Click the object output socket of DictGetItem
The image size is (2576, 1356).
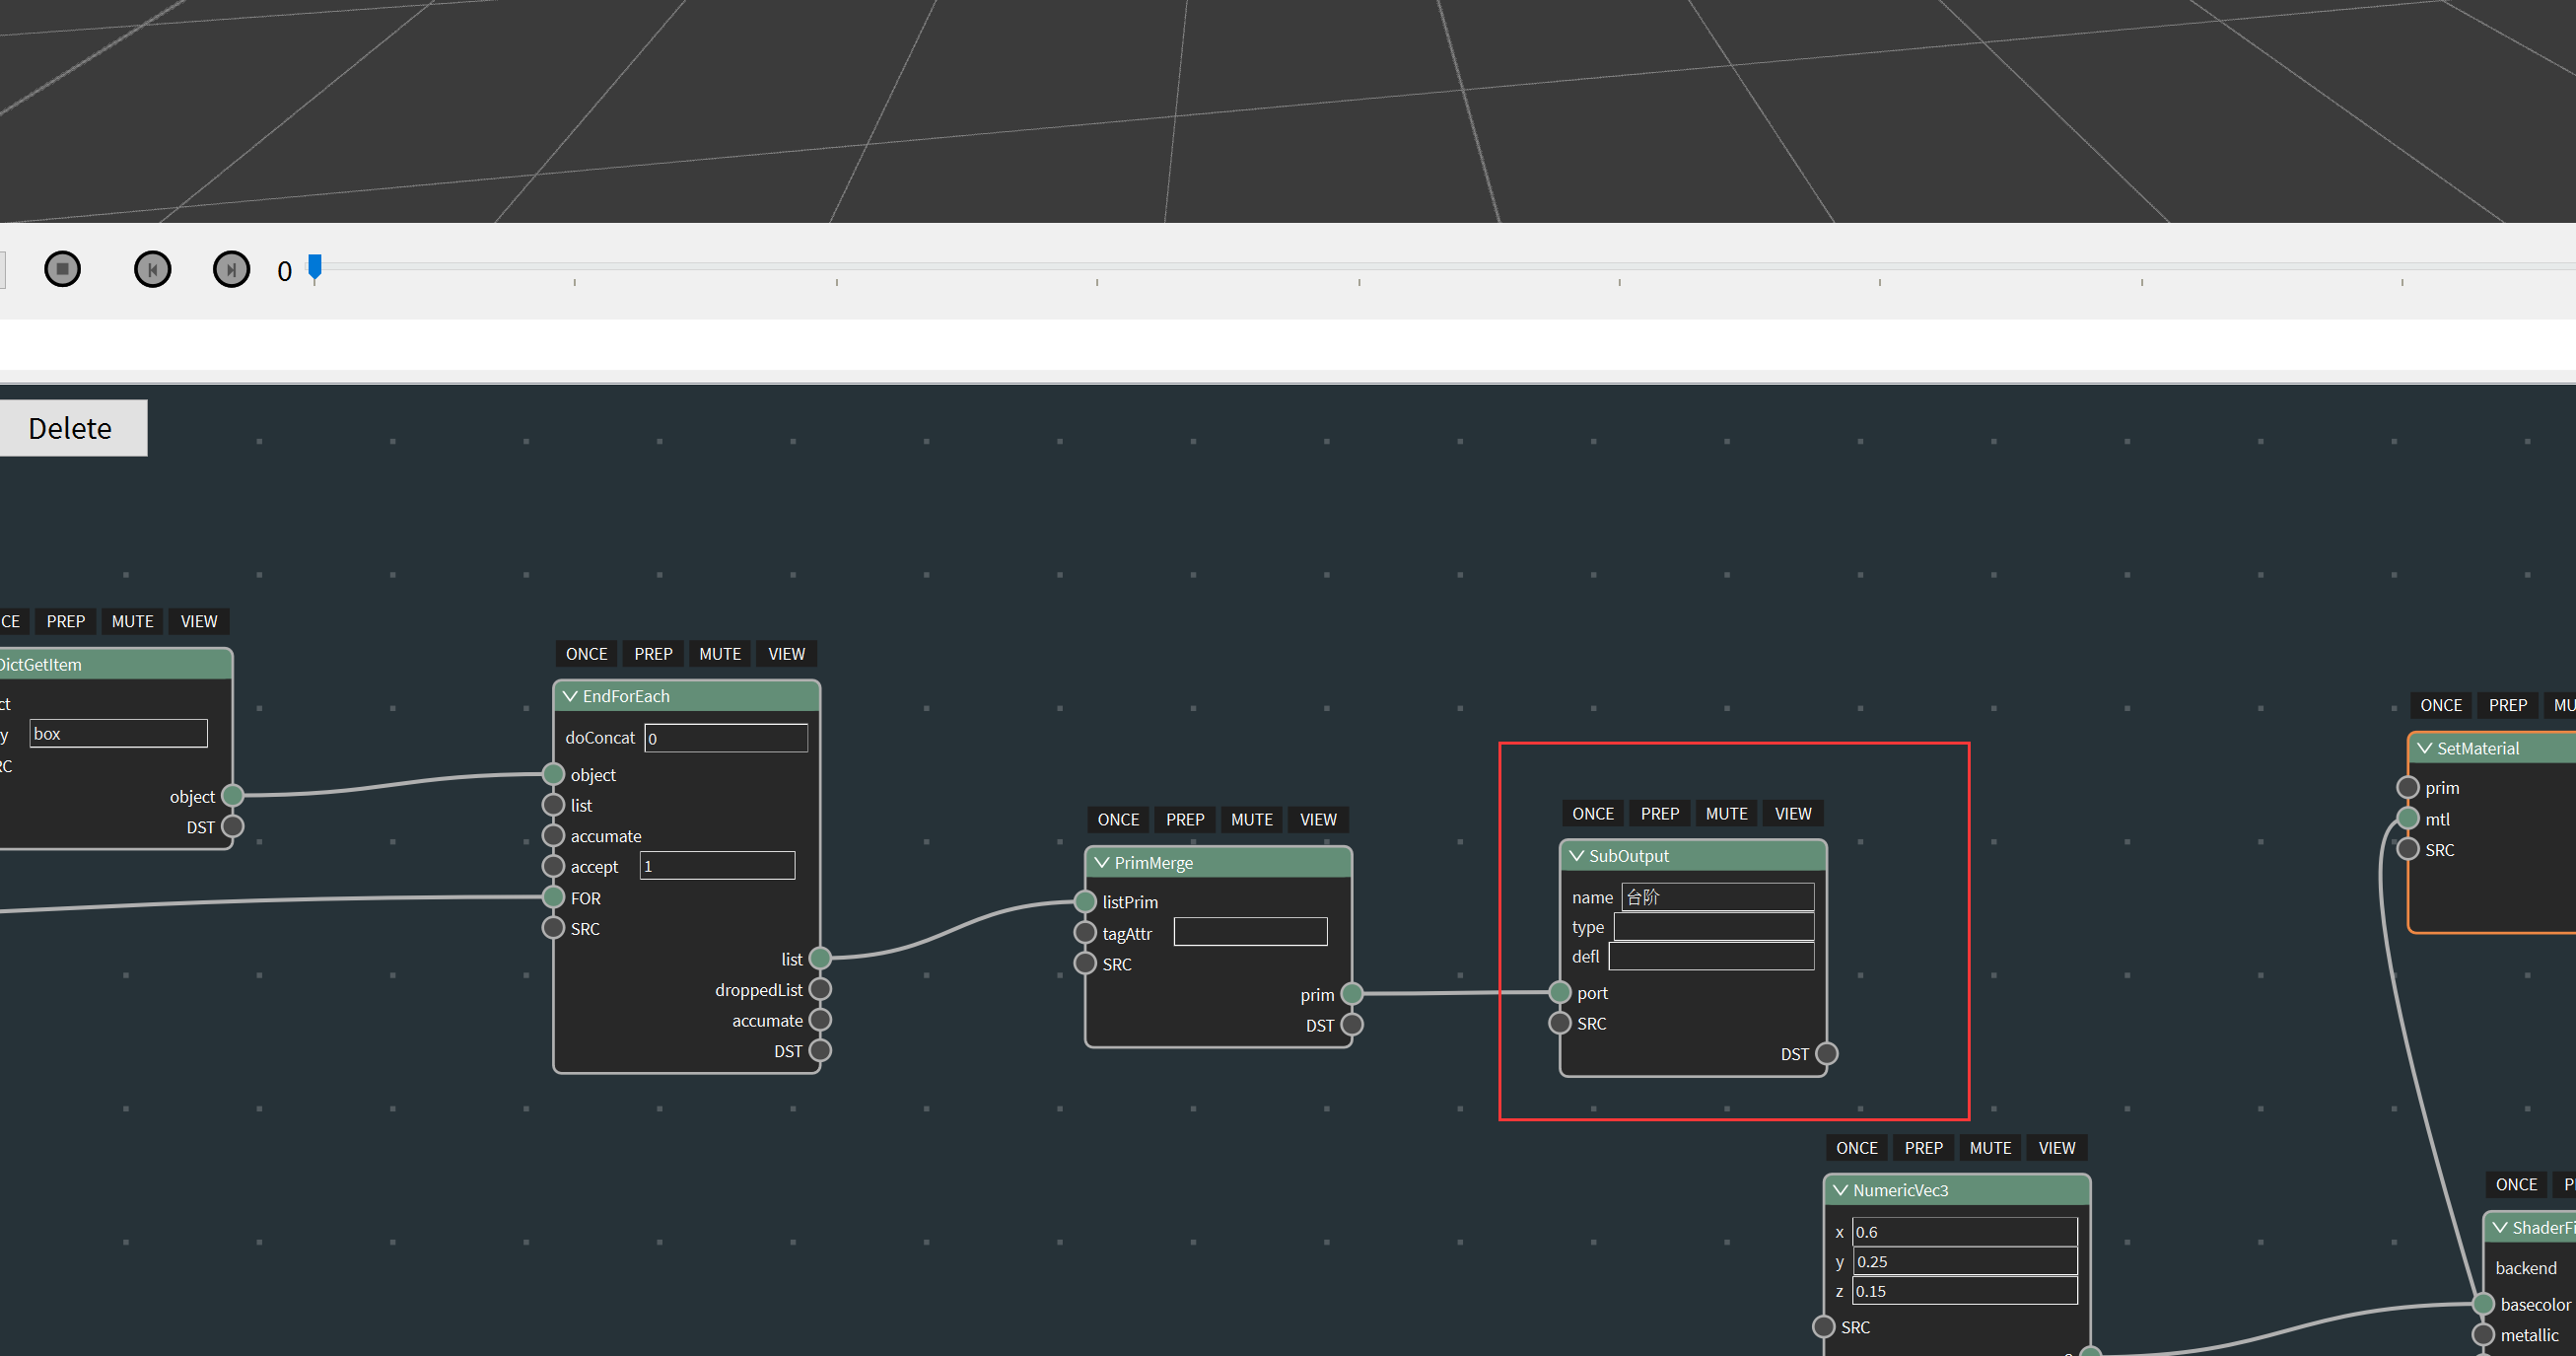click(232, 796)
